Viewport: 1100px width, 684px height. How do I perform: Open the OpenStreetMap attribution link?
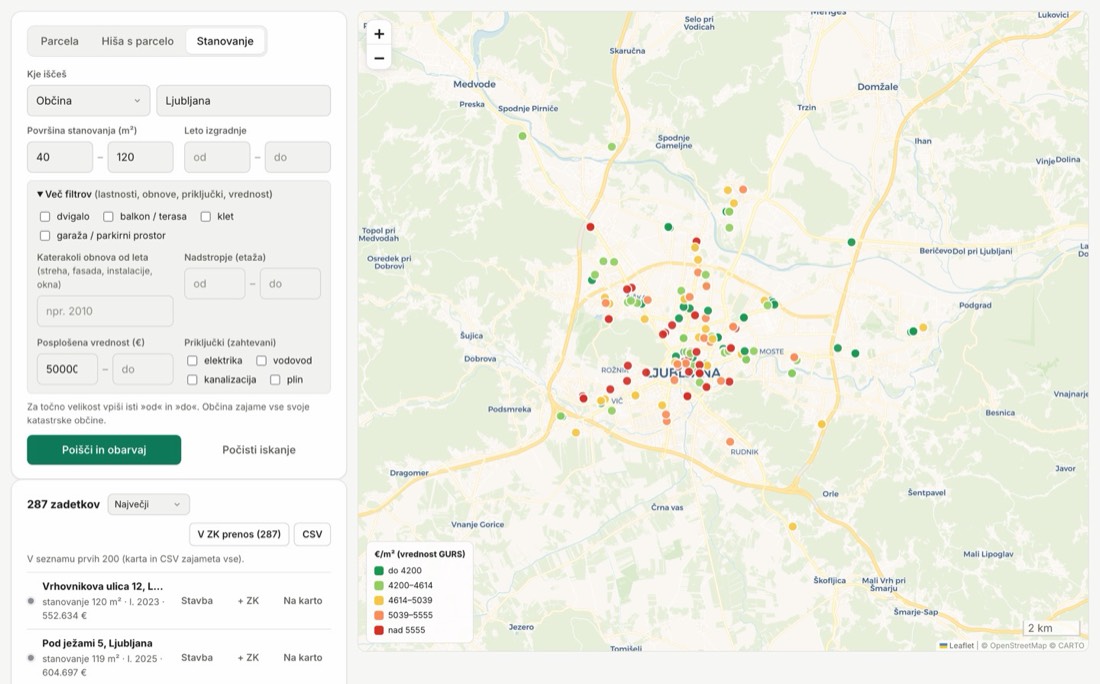tap(1017, 645)
